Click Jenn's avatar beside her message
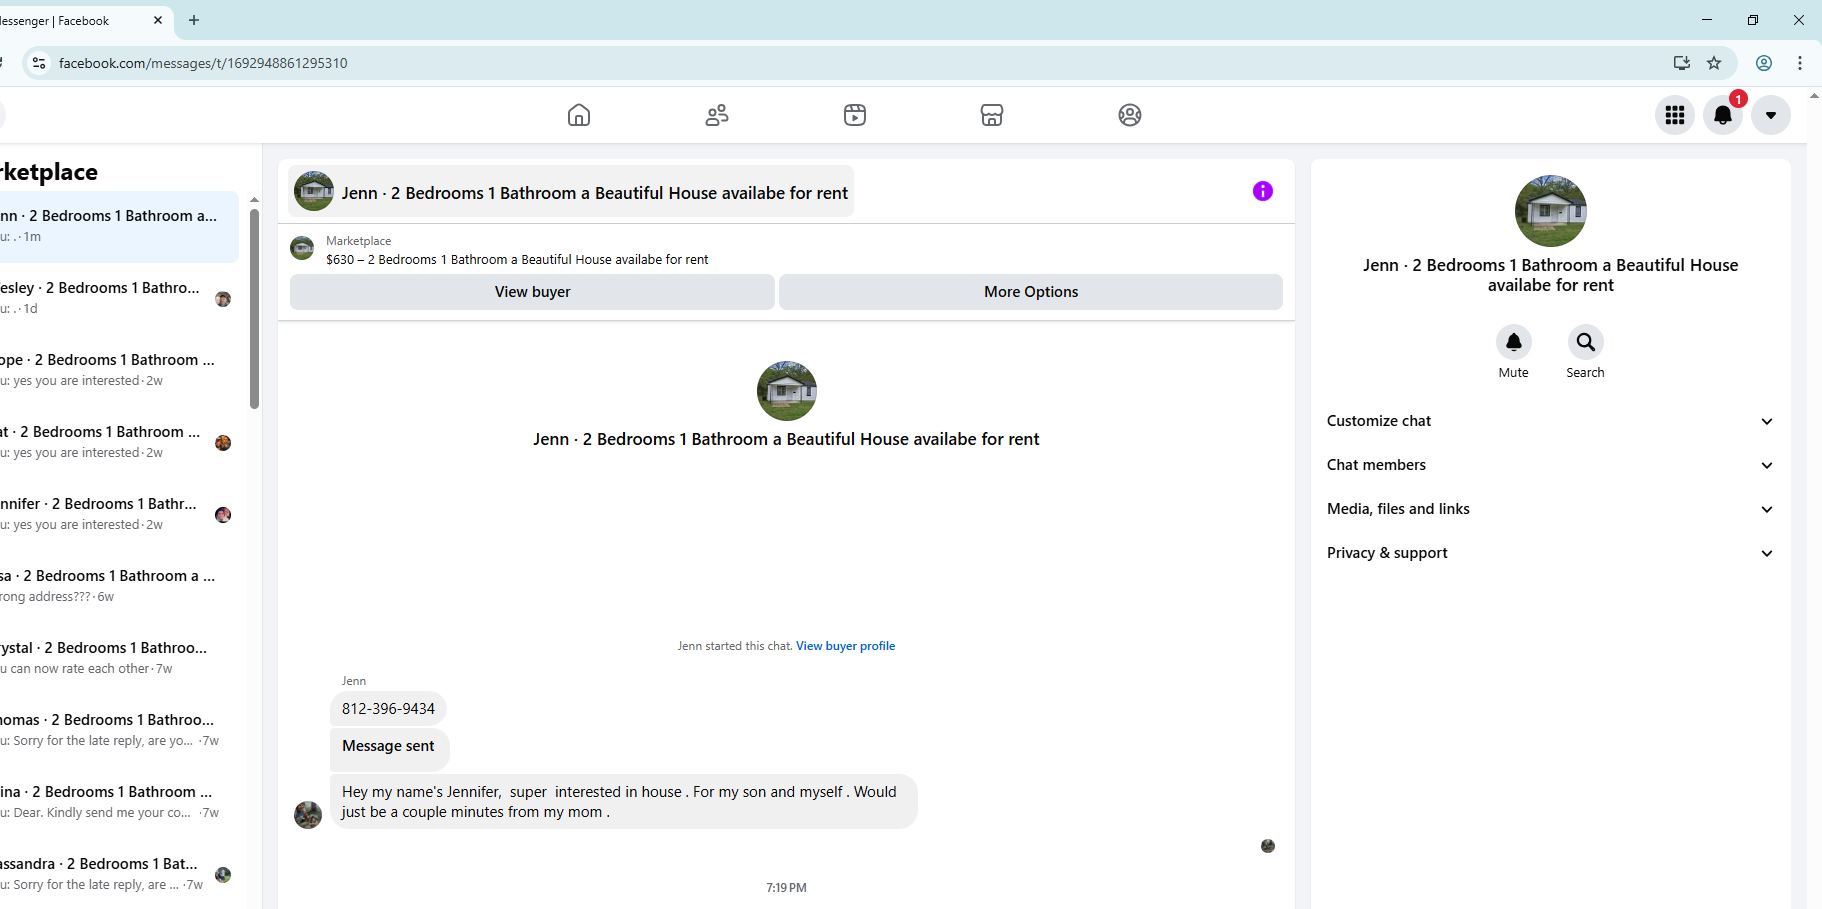The width and height of the screenshot is (1822, 909). click(308, 815)
